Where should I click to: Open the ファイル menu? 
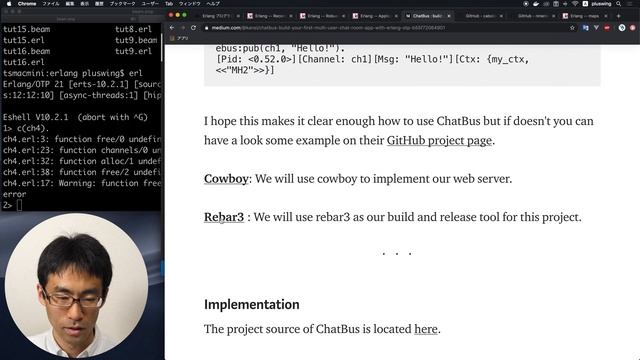pyautogui.click(x=51, y=4)
